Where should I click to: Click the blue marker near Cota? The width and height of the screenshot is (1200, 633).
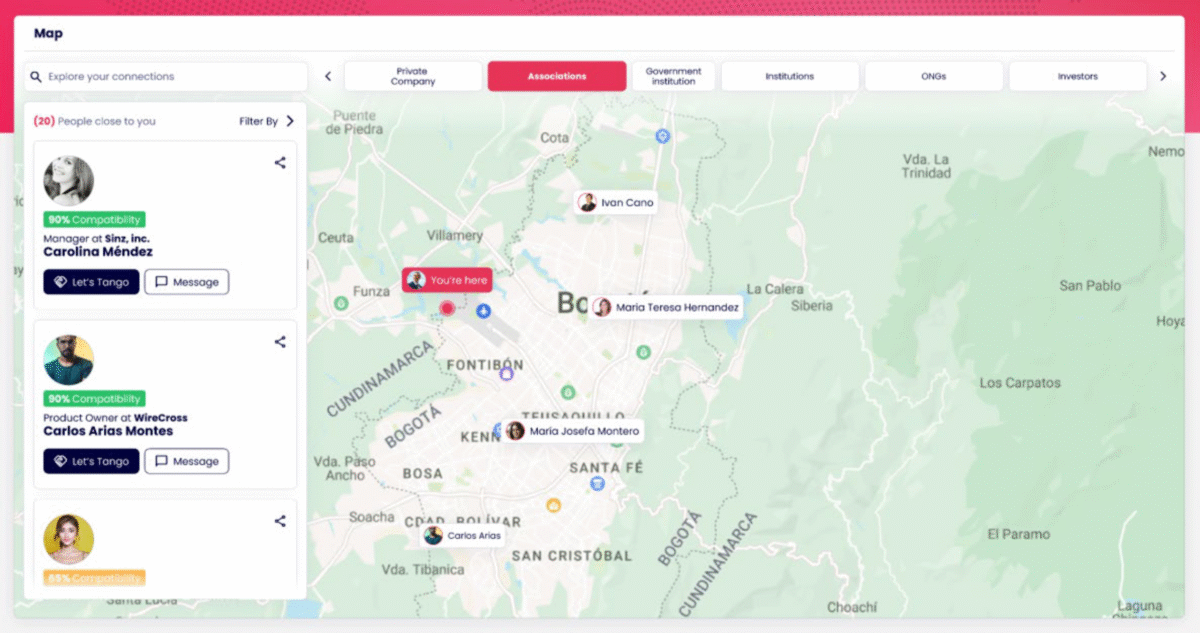tap(661, 136)
